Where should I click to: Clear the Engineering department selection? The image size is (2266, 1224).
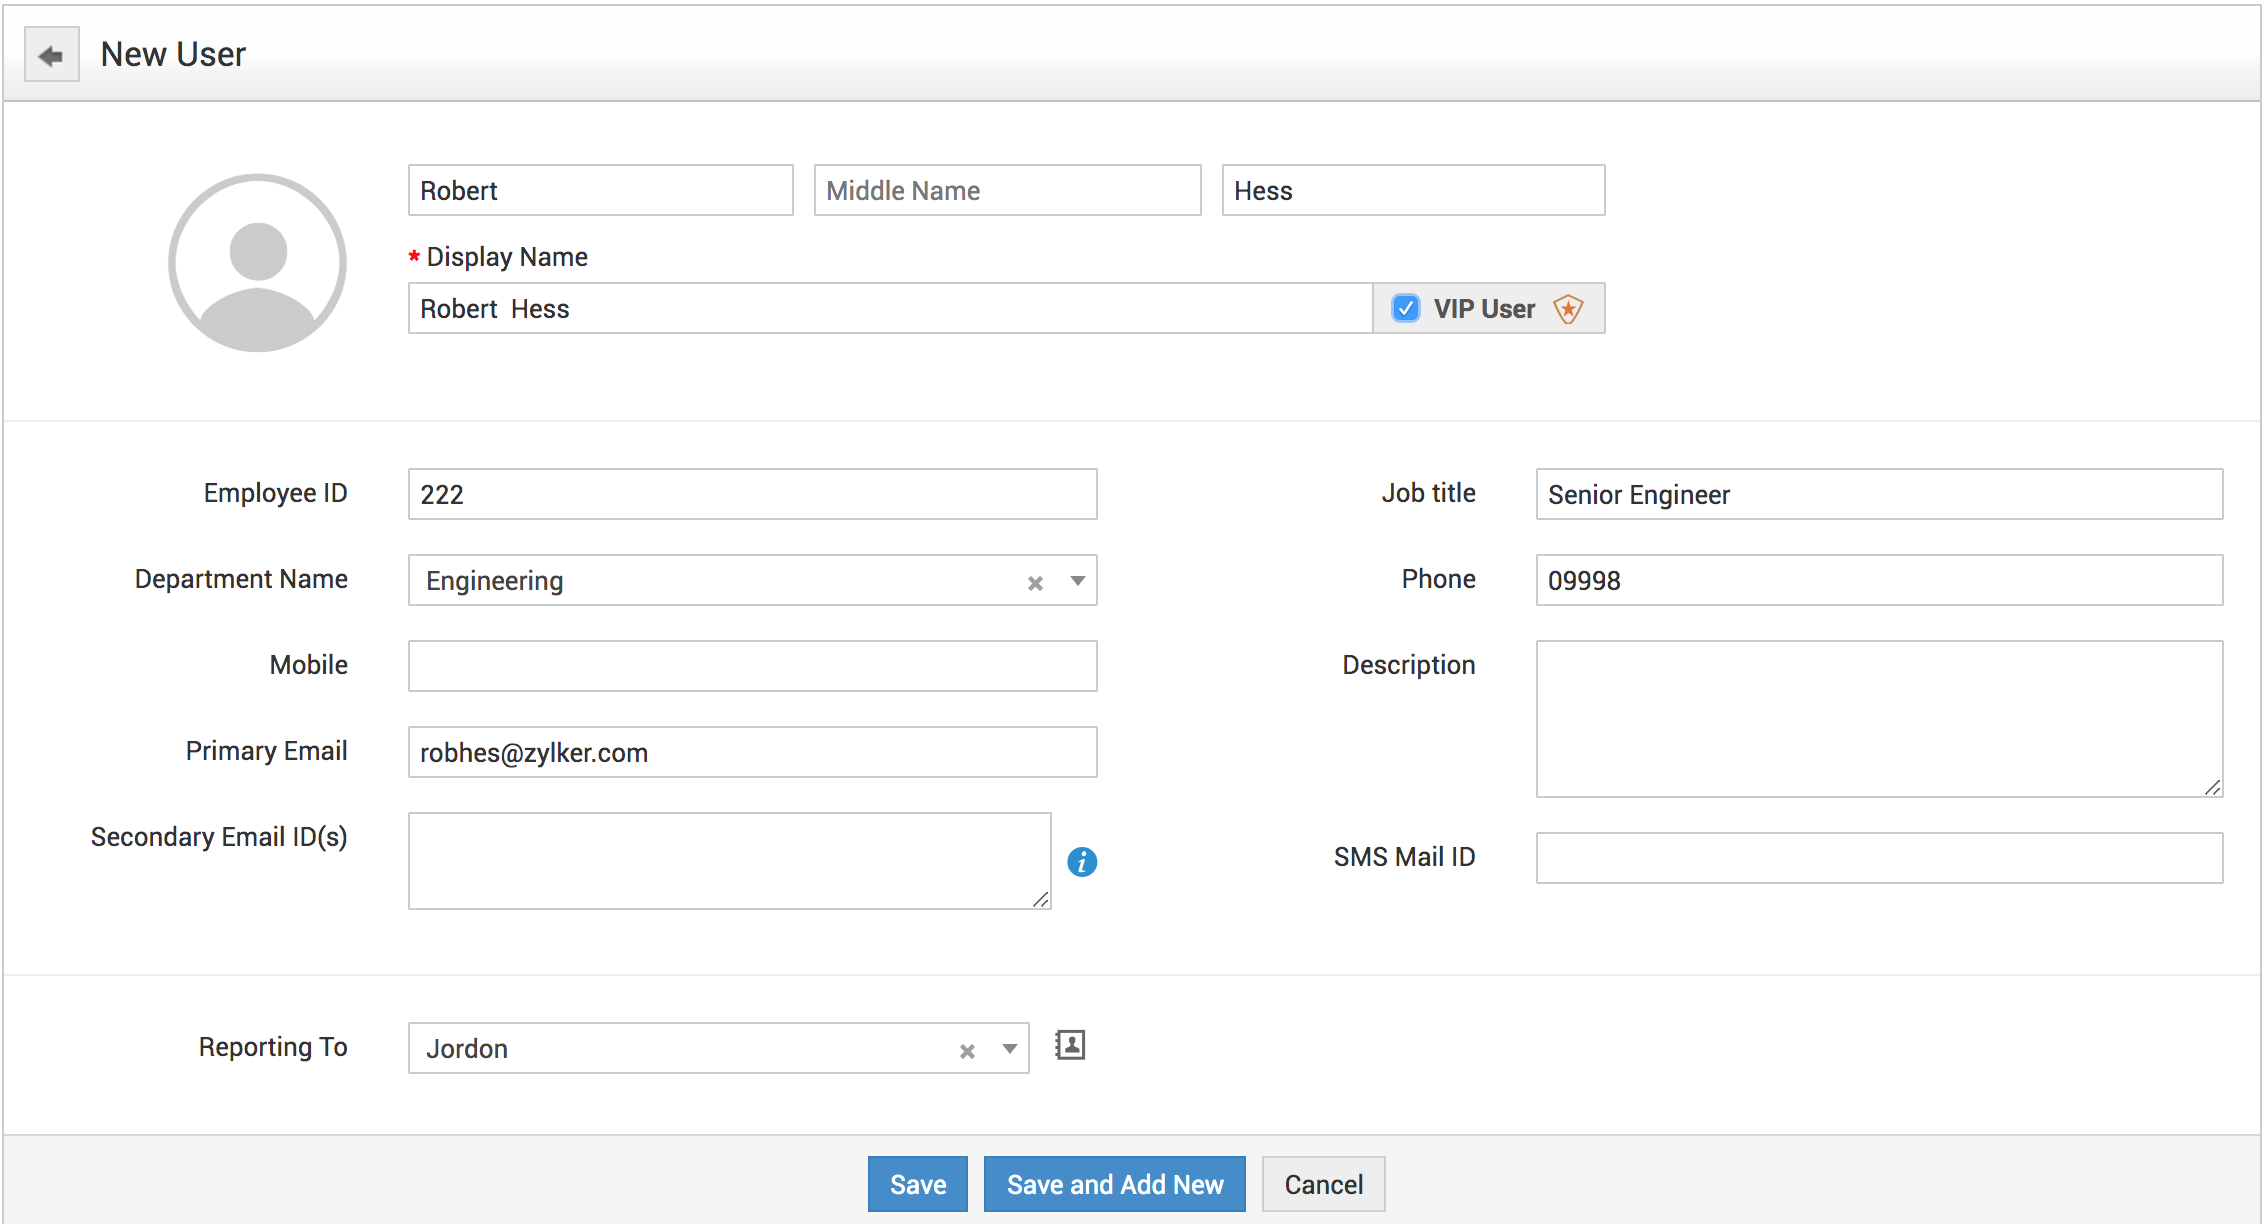pyautogui.click(x=1035, y=583)
